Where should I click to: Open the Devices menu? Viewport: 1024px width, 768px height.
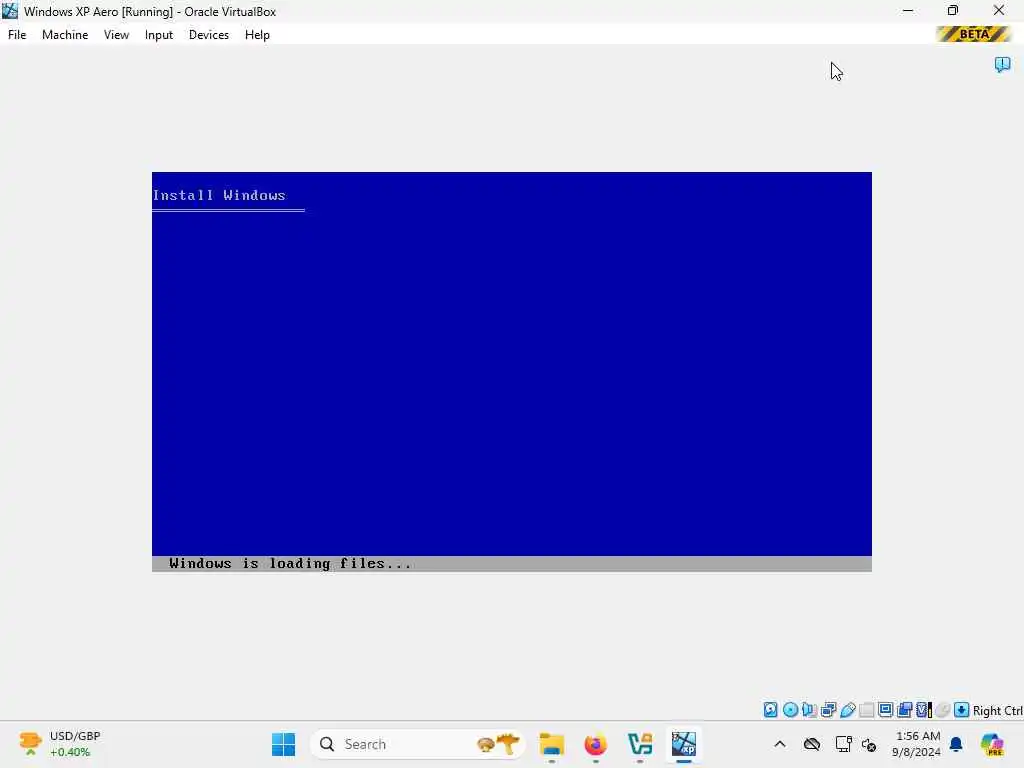209,35
